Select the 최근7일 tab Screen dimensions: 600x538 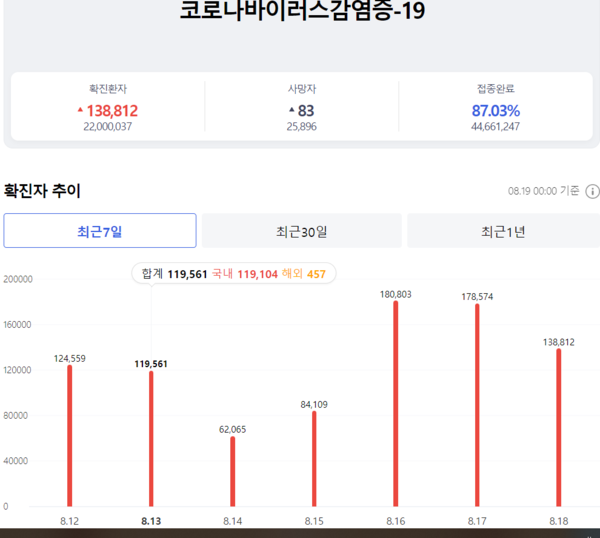[100, 231]
